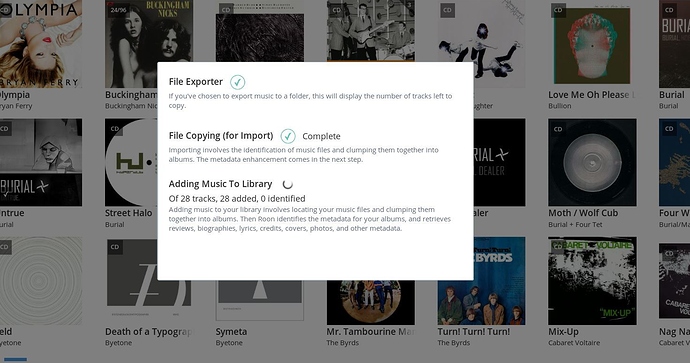
Task: Click the 'File Exporter' heading
Action: 196,81
